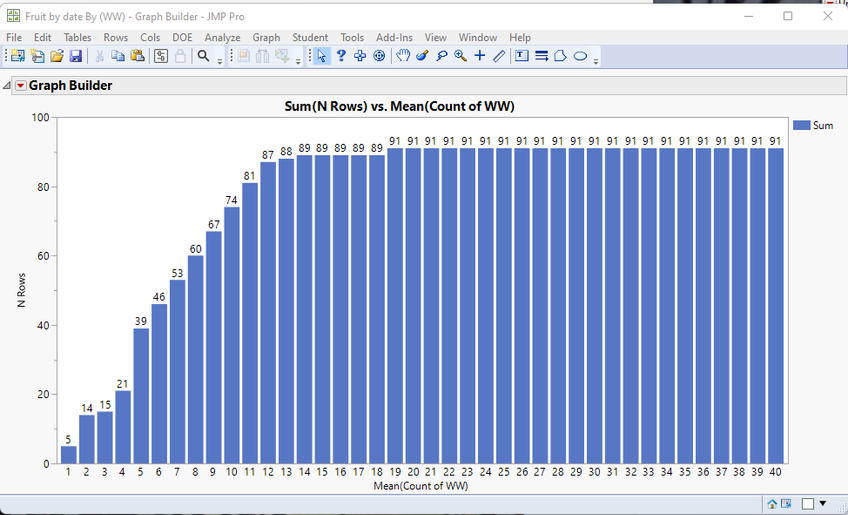Open the Add-Ins menu

(395, 37)
